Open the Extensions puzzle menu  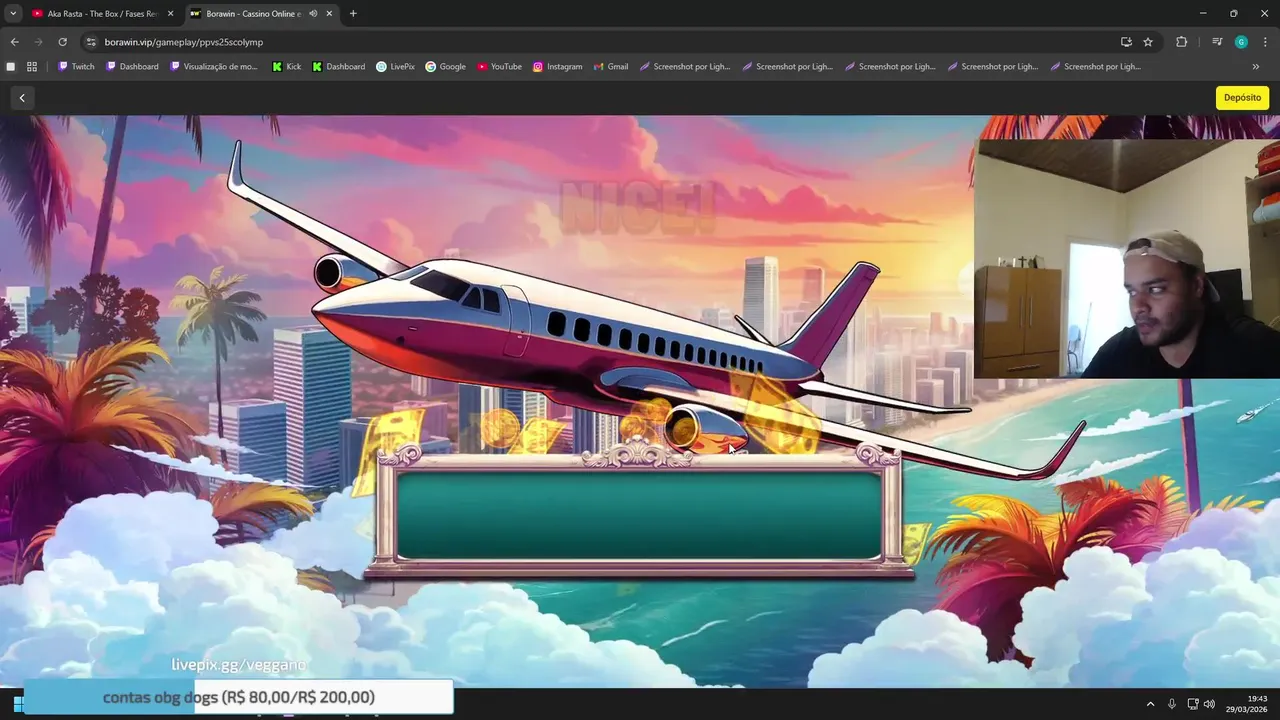(x=1182, y=42)
